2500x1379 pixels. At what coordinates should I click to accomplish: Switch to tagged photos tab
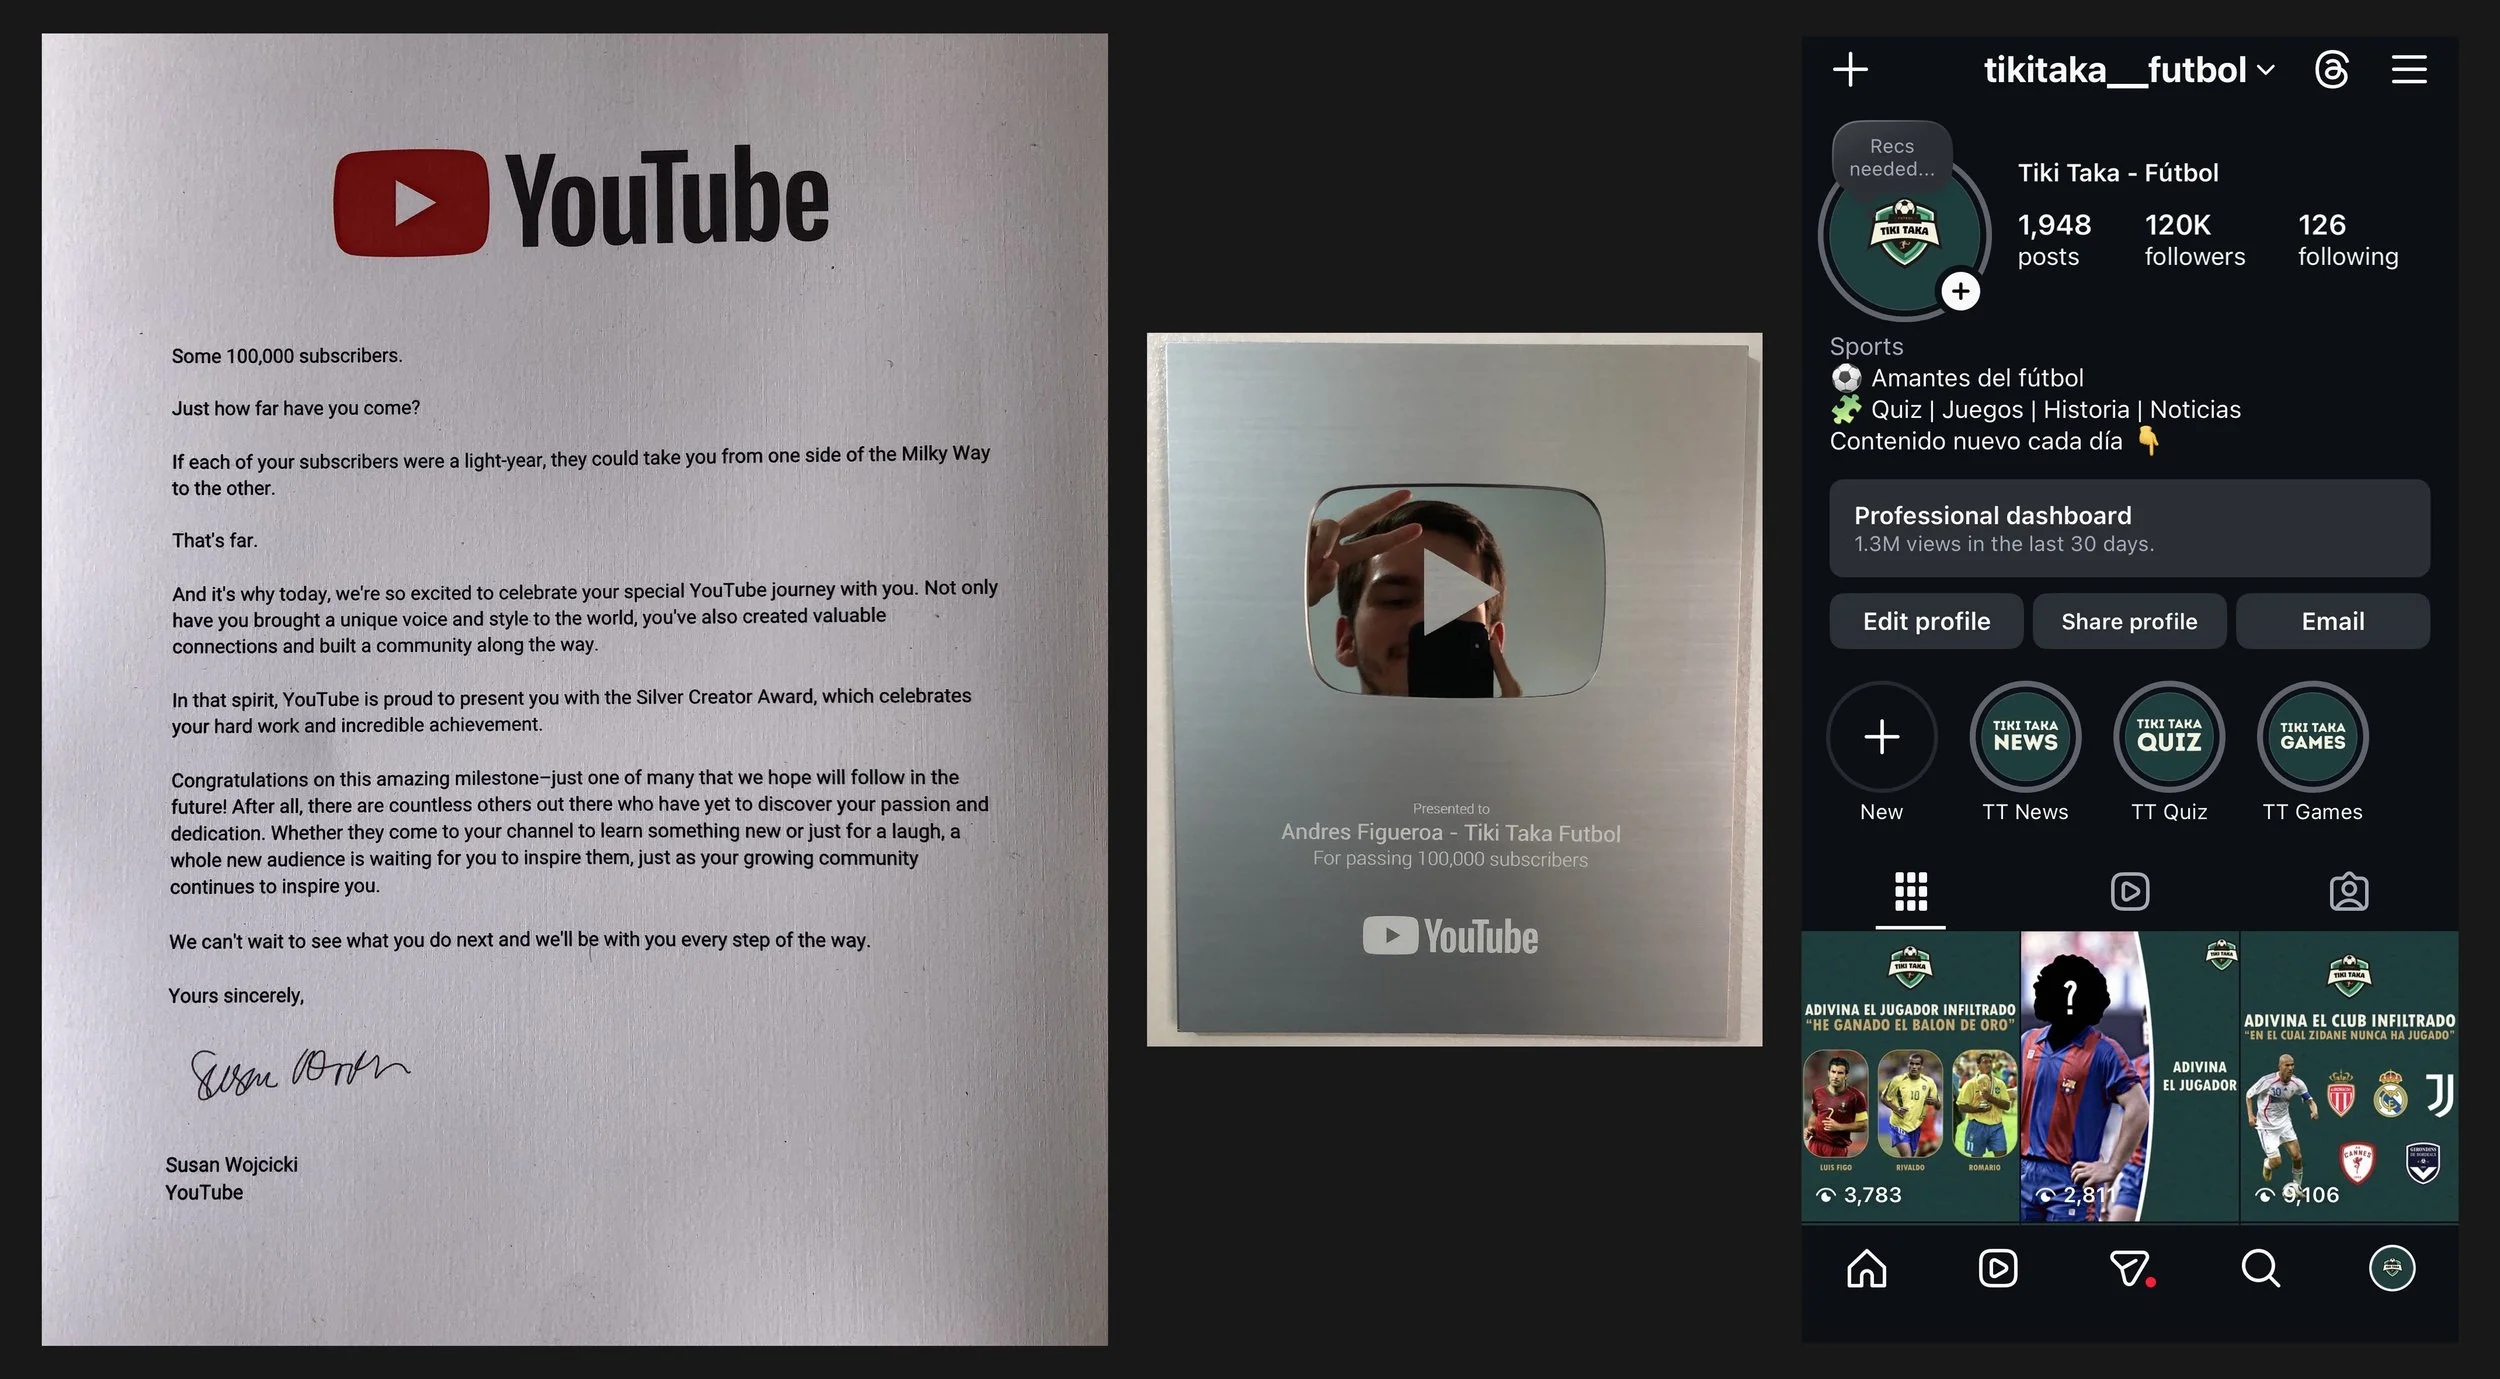[x=2348, y=891]
